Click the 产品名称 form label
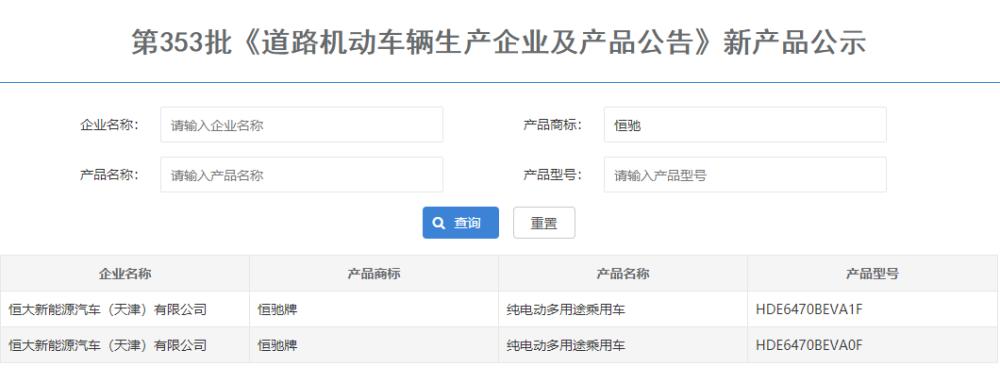 point(109,175)
